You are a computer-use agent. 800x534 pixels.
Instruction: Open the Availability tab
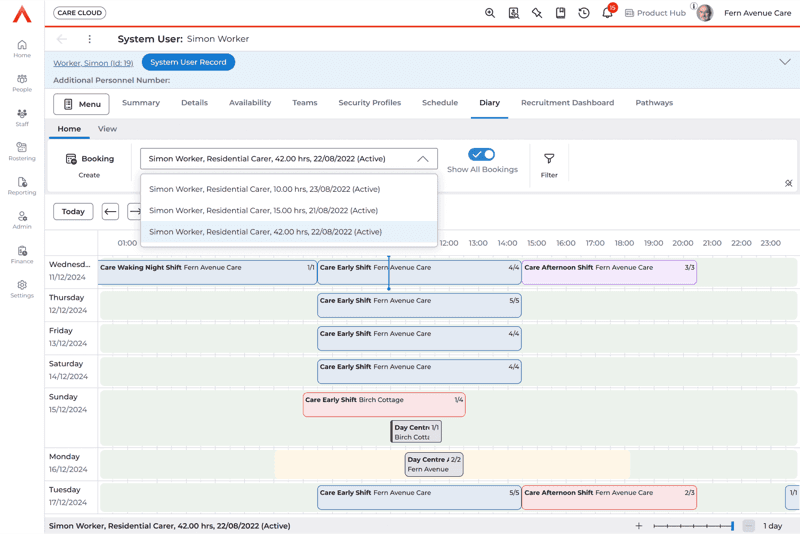250,103
